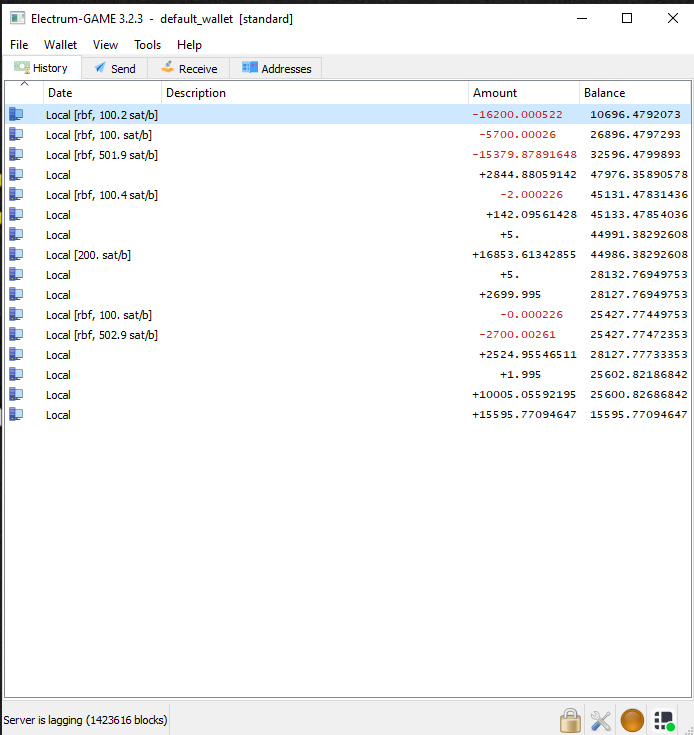Click the transaction icon for the -2.000226 row

pyautogui.click(x=16, y=195)
